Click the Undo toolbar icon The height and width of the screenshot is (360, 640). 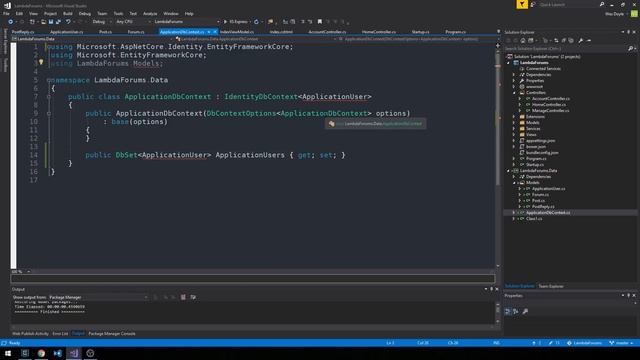point(68,22)
